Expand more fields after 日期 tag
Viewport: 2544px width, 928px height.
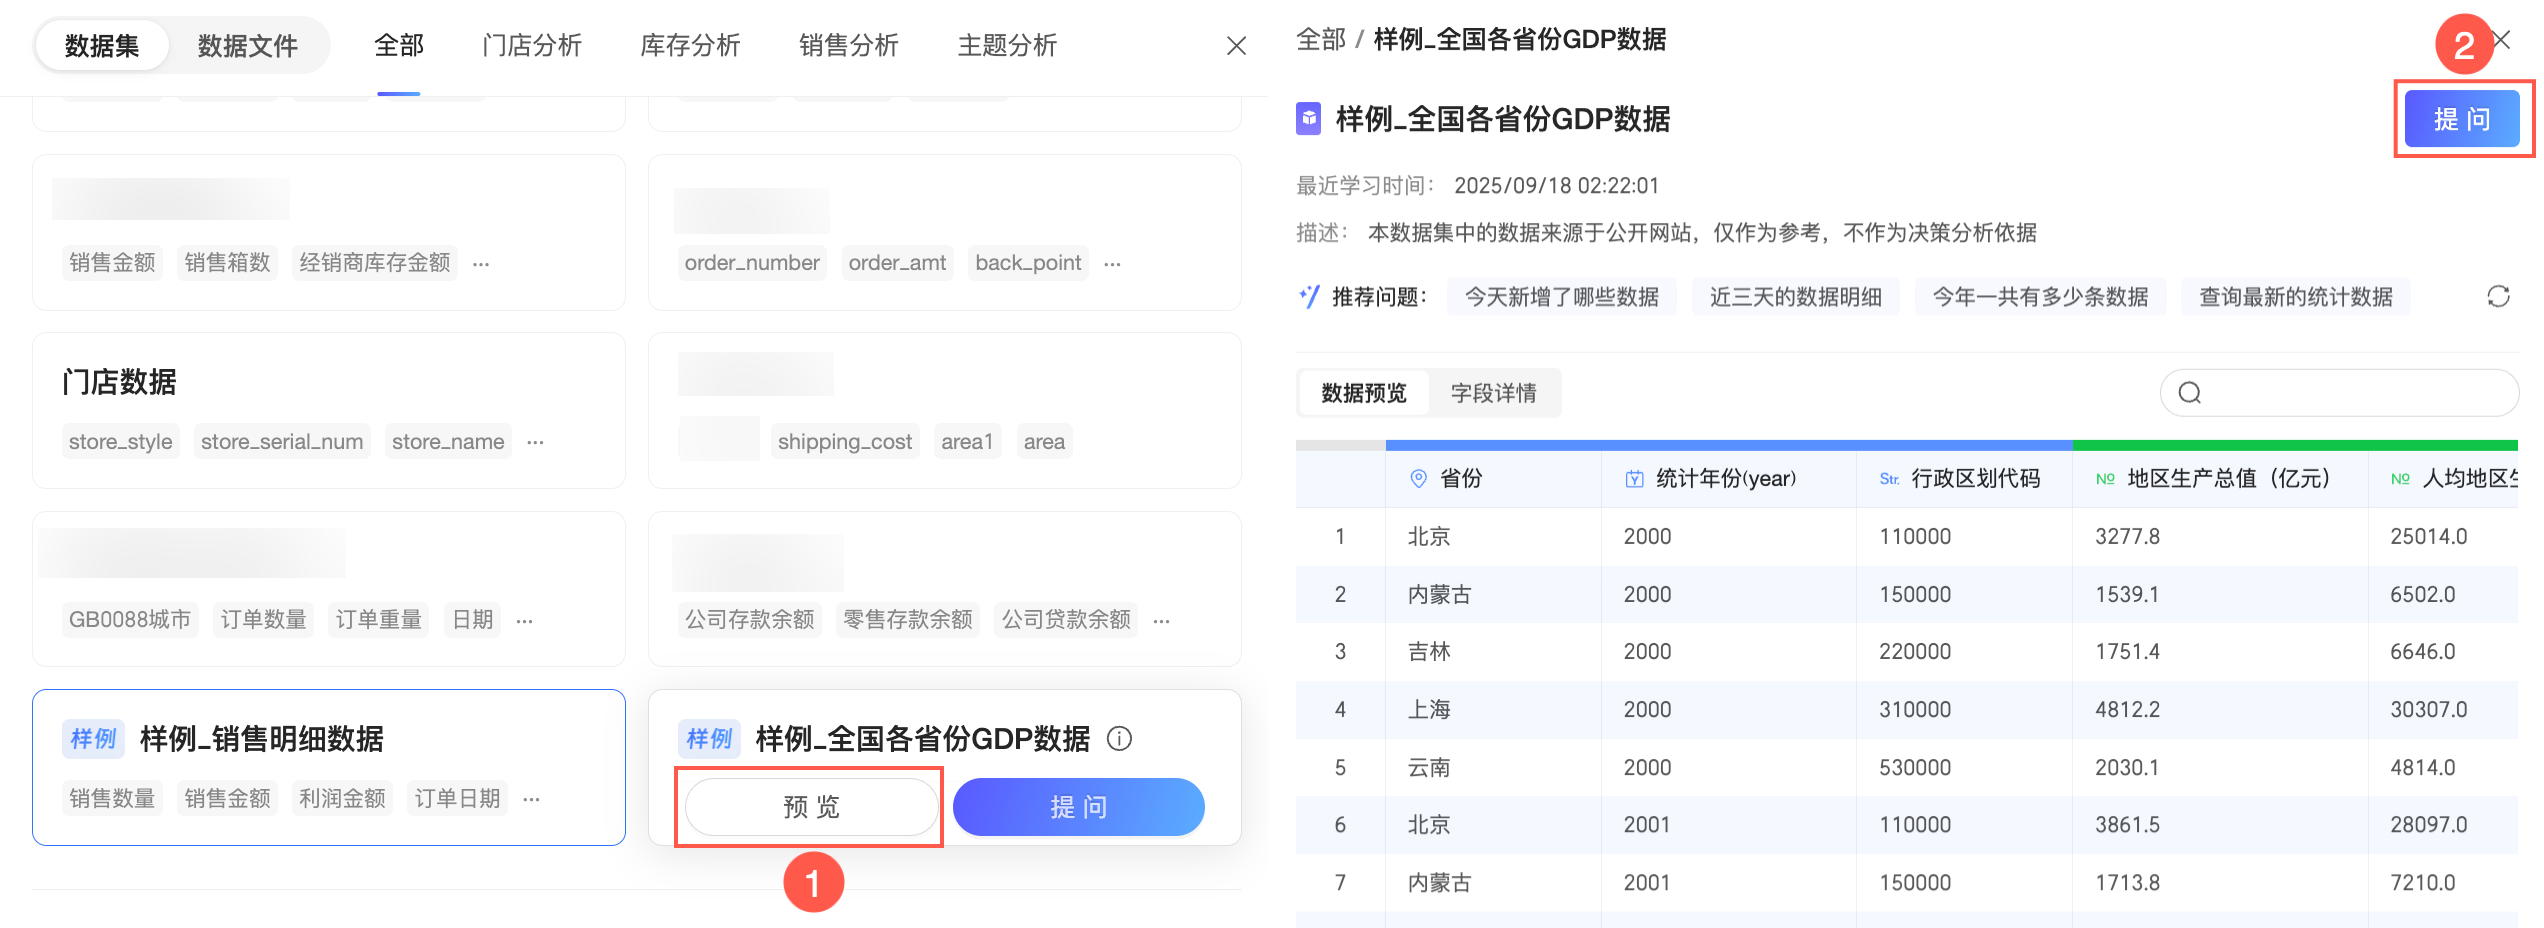pyautogui.click(x=524, y=621)
